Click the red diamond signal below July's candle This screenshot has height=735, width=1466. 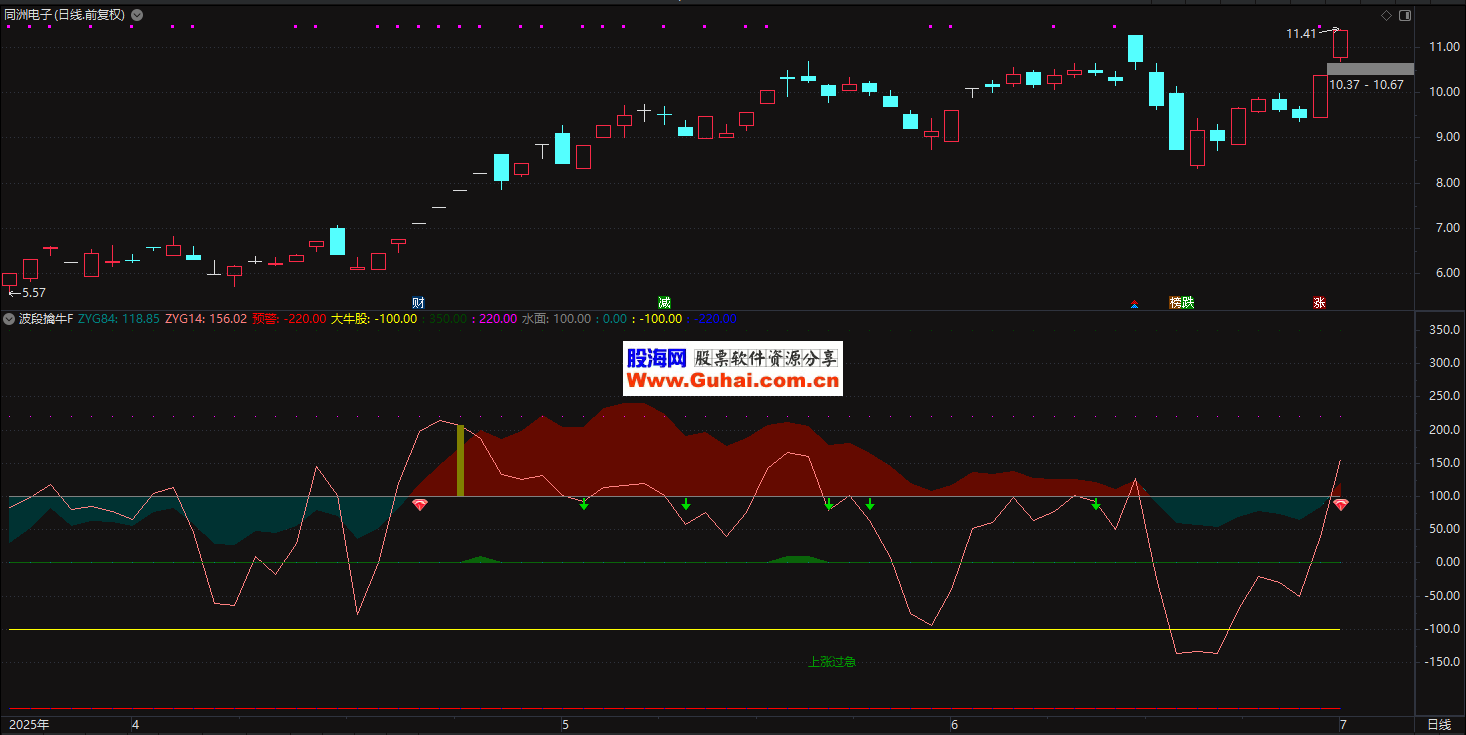1341,505
